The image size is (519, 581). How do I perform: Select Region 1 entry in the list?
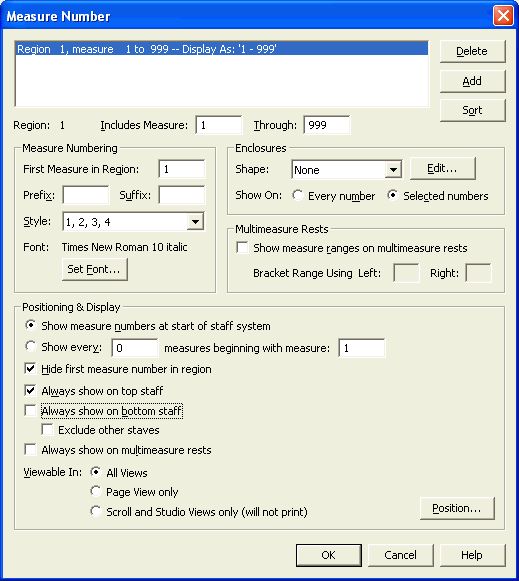click(x=222, y=49)
